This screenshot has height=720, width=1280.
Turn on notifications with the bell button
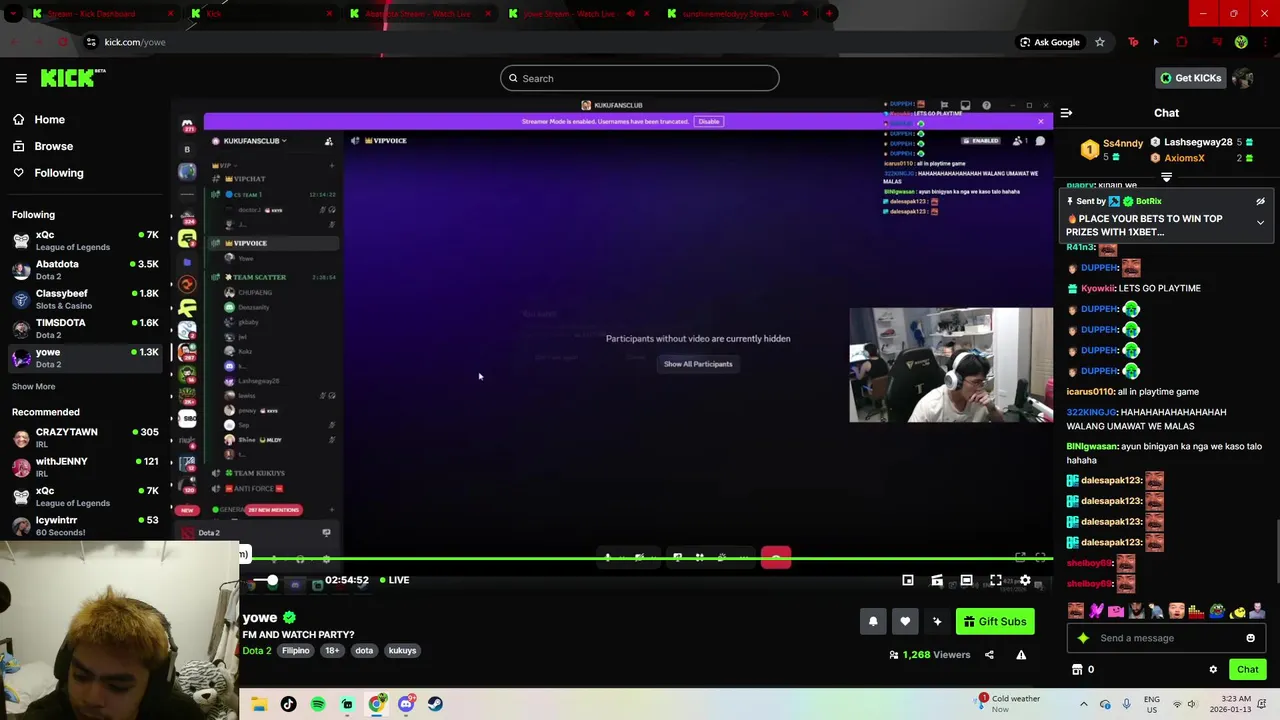(x=873, y=622)
